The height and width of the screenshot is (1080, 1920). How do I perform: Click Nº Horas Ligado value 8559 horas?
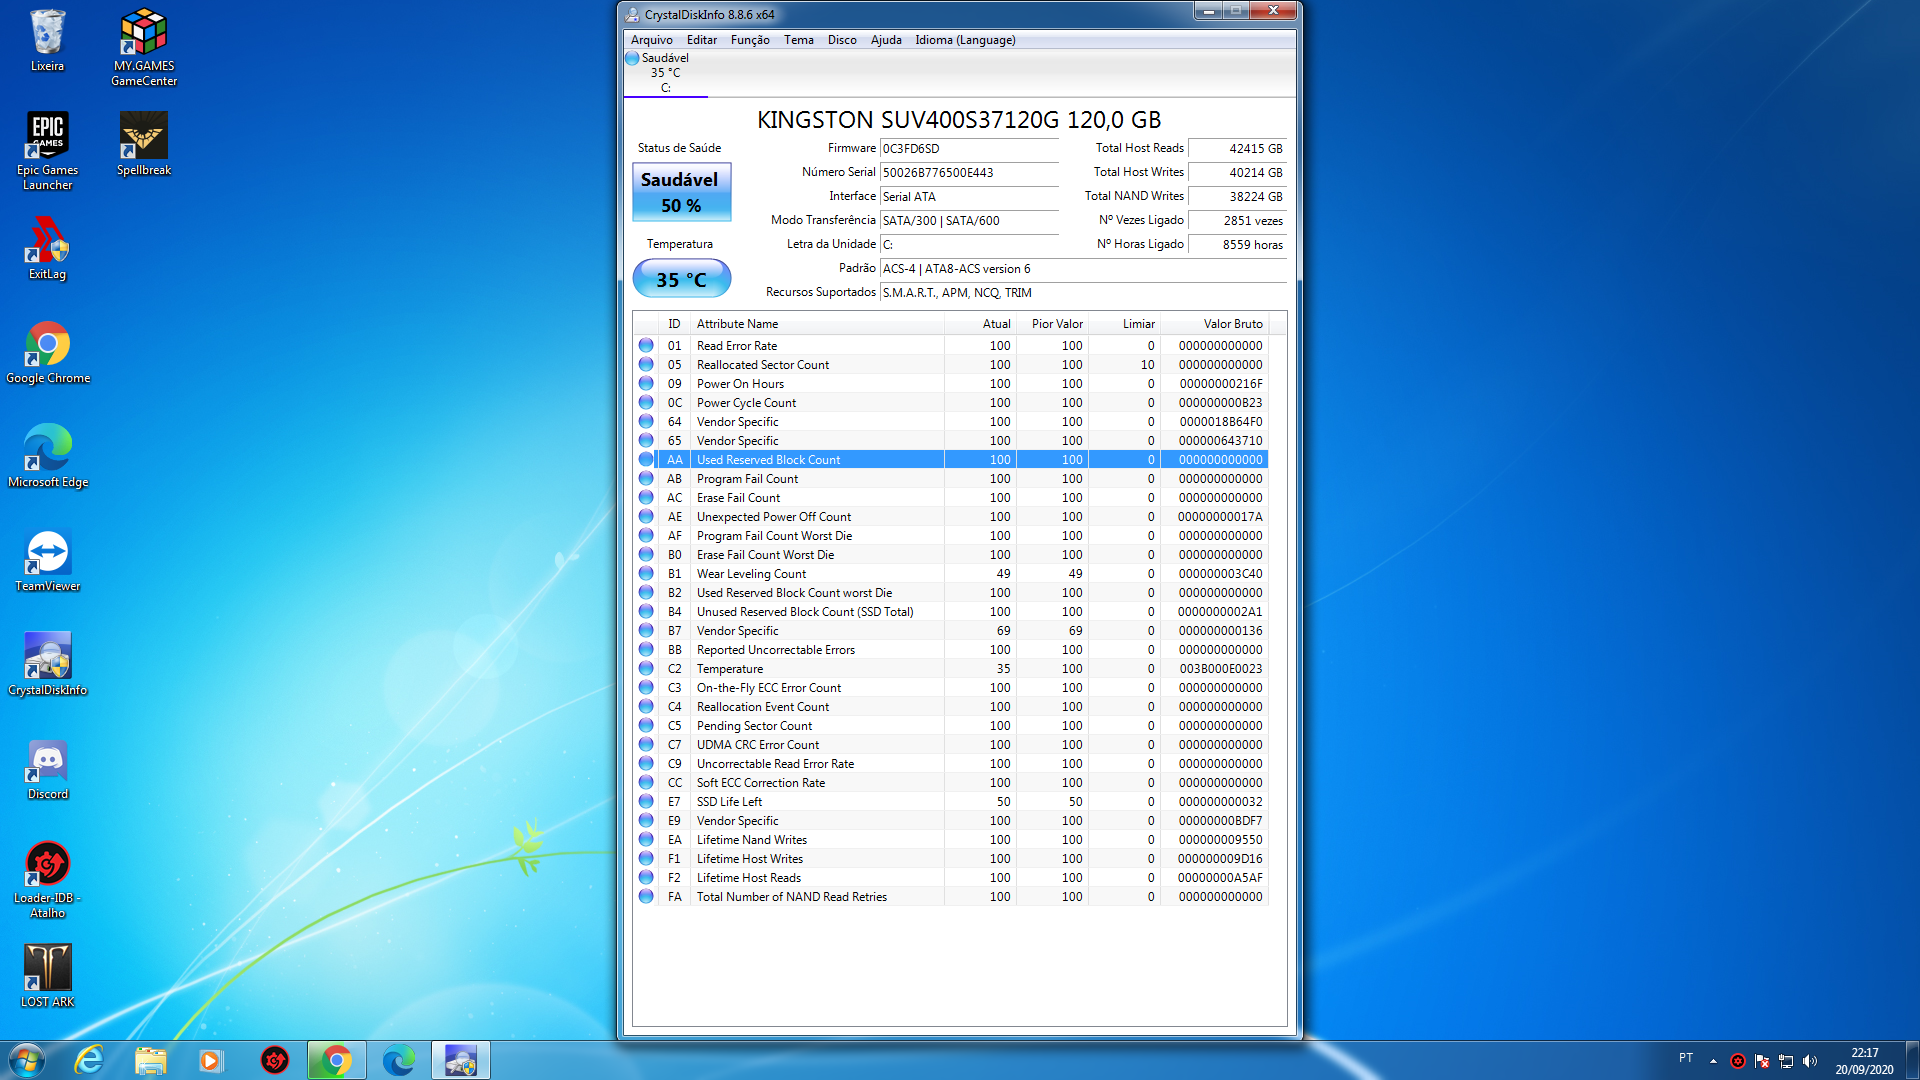coord(1237,245)
